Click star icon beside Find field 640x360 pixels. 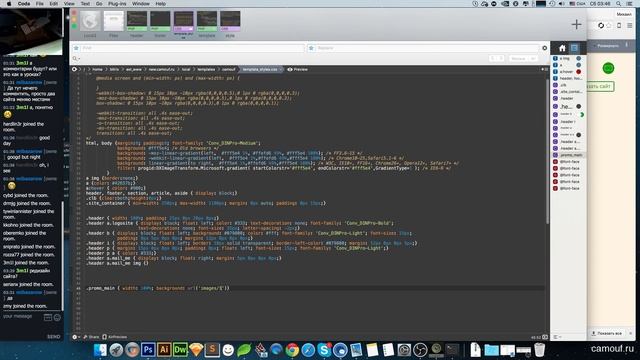coord(76,48)
